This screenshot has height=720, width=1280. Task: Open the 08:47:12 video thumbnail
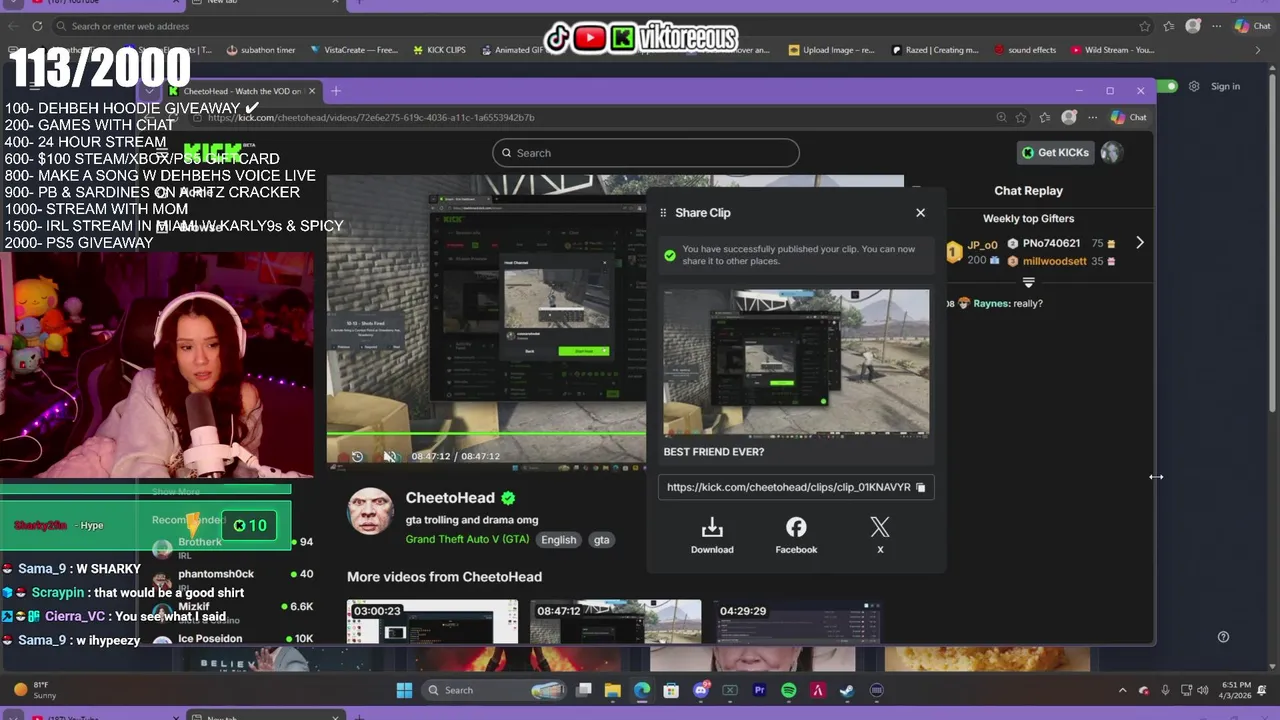(x=615, y=621)
